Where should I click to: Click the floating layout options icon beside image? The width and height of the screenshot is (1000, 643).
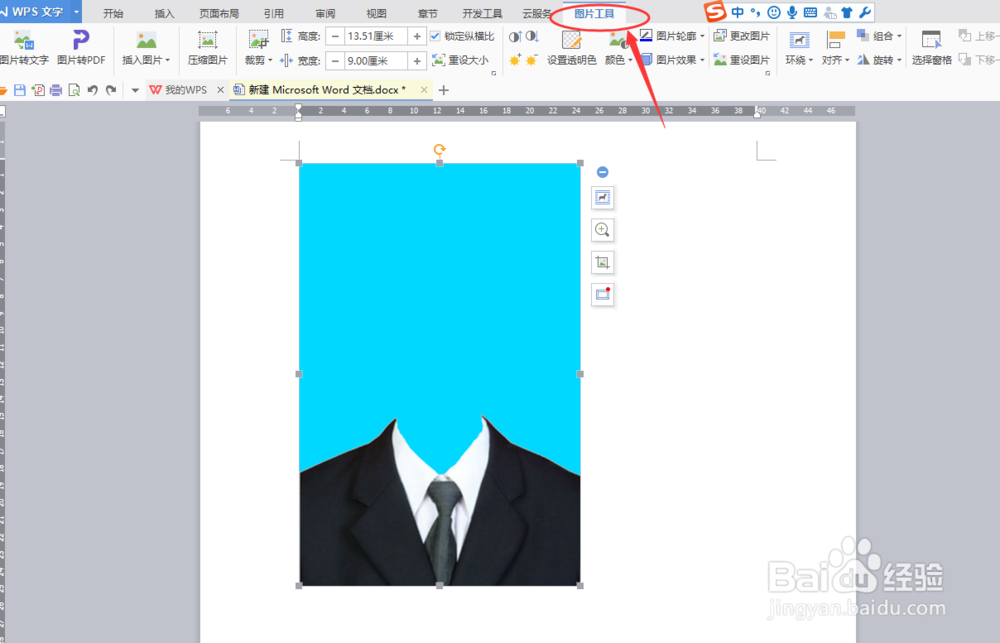coord(603,198)
